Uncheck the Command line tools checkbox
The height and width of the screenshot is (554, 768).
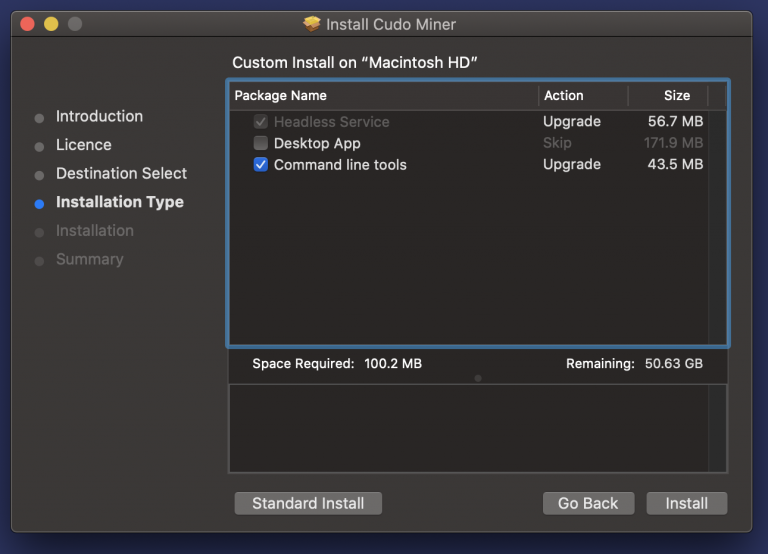(x=261, y=165)
